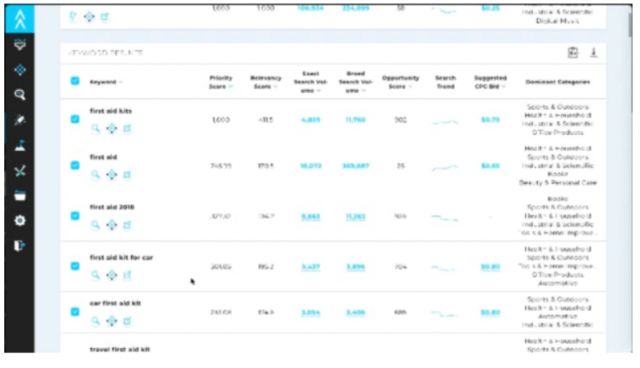The height and width of the screenshot is (368, 640).
Task: Uncheck the 'car first aid kit' row checkbox
Action: click(x=75, y=312)
